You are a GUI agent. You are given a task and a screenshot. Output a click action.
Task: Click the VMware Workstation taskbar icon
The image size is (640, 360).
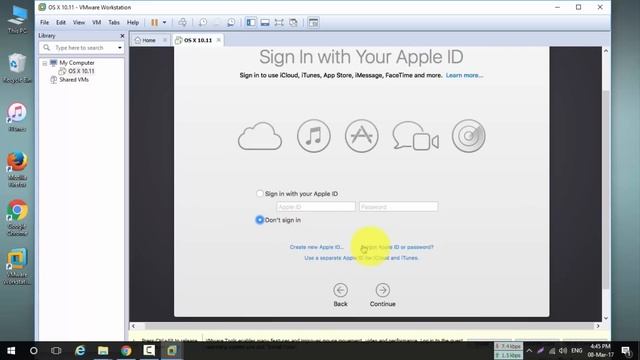172,351
